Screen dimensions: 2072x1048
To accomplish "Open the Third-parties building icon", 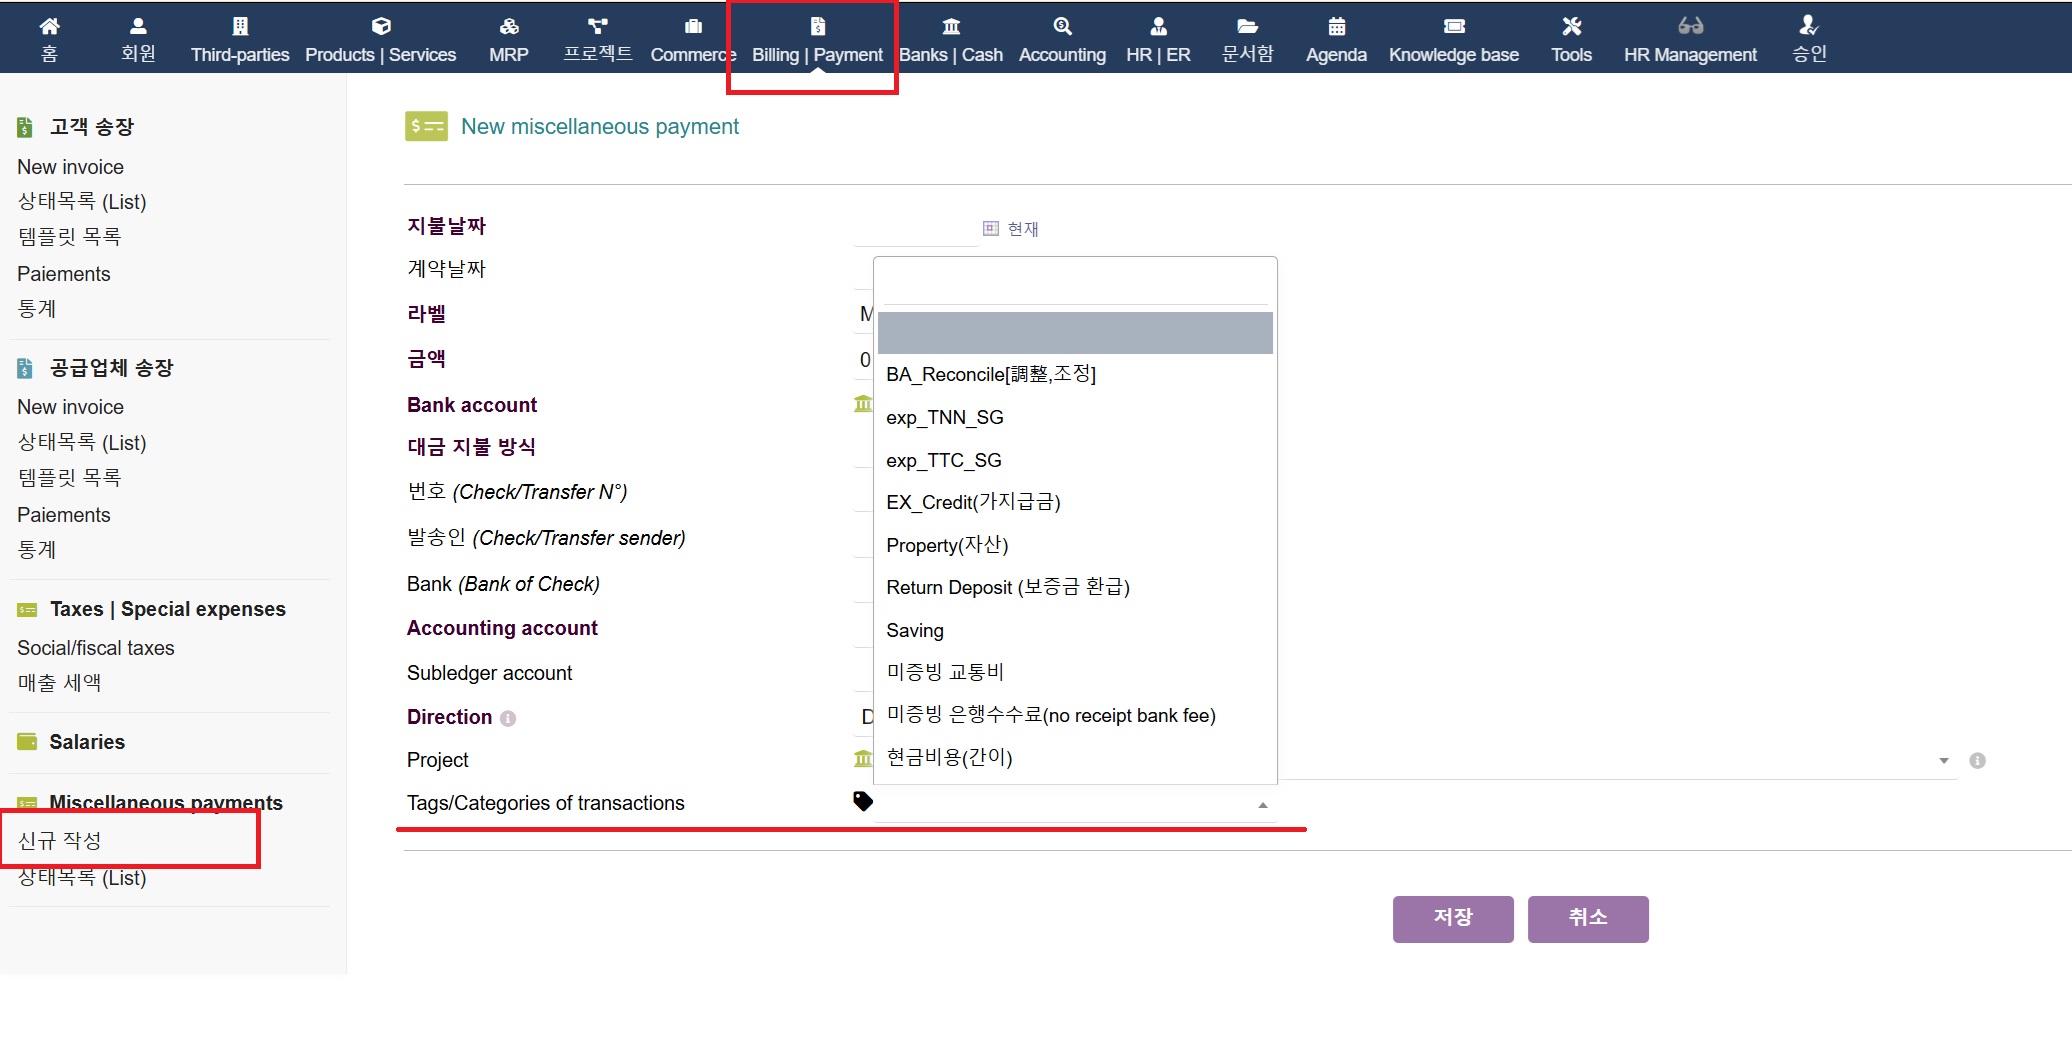I will pos(240,26).
